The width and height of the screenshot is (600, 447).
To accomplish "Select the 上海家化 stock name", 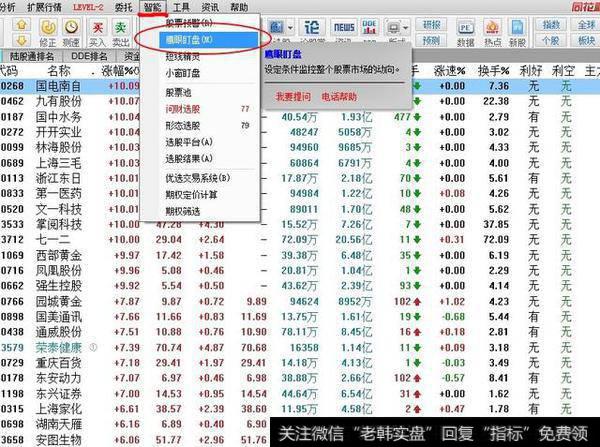I will pos(59,409).
